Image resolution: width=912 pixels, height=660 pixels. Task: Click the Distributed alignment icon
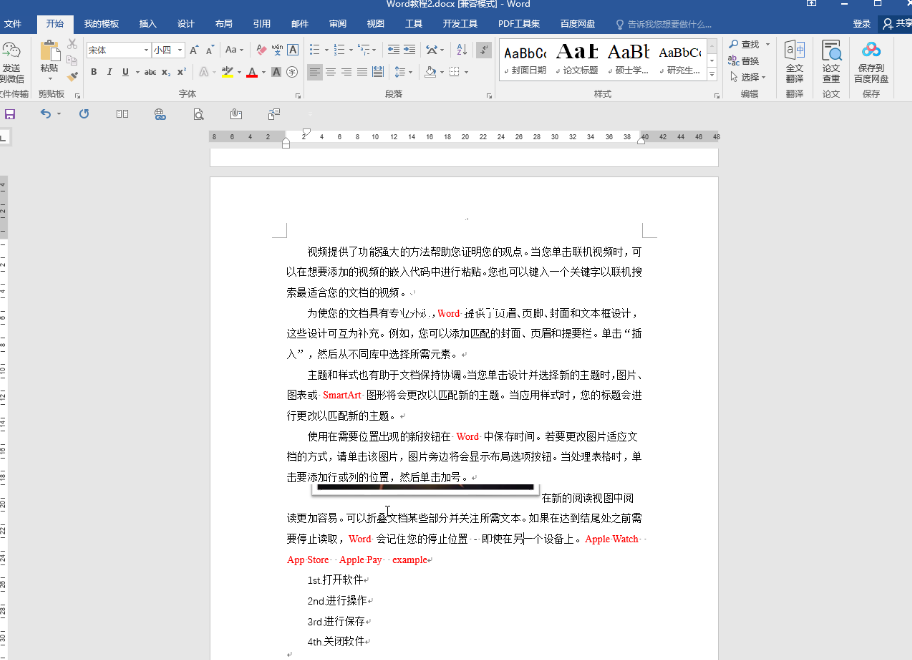pos(378,72)
